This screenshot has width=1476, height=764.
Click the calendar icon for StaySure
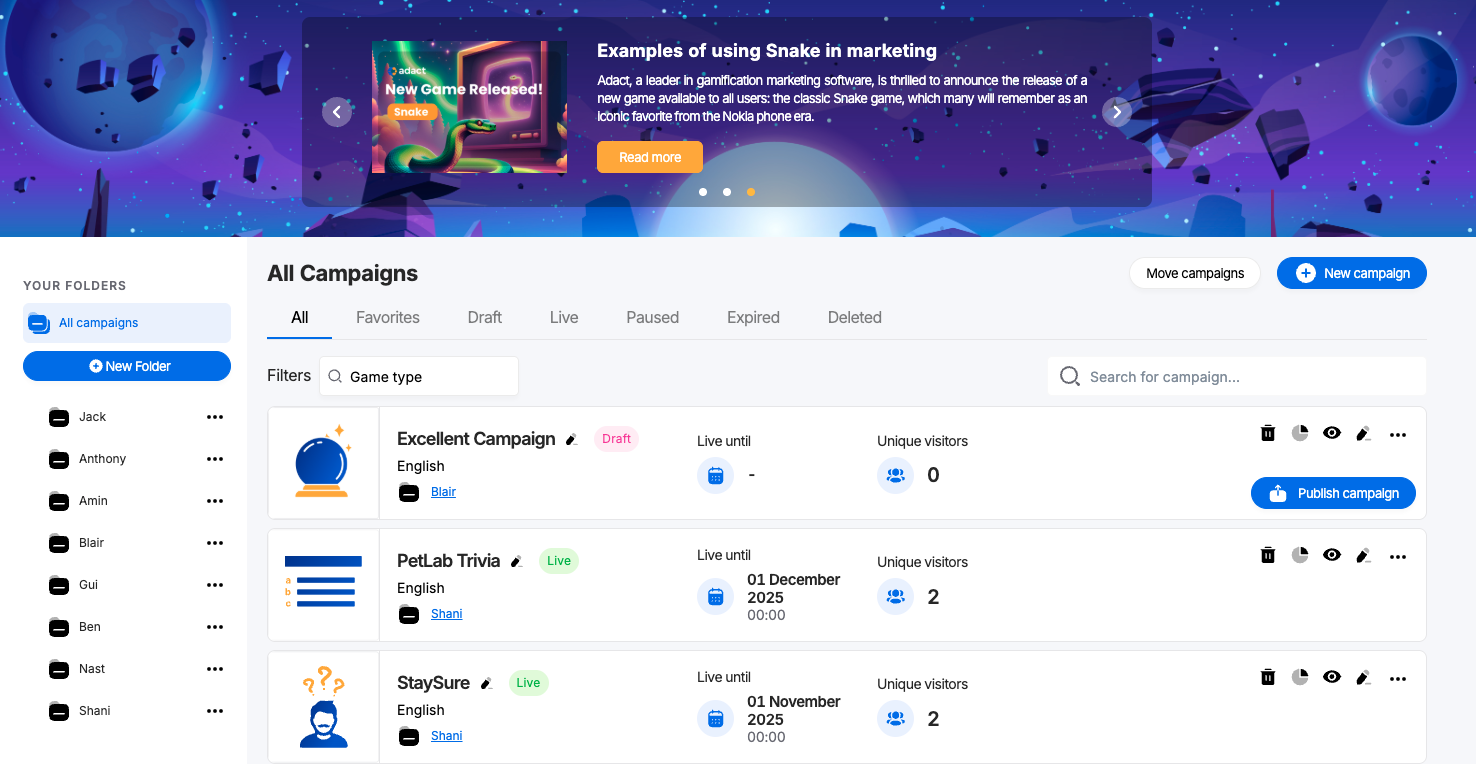[715, 719]
